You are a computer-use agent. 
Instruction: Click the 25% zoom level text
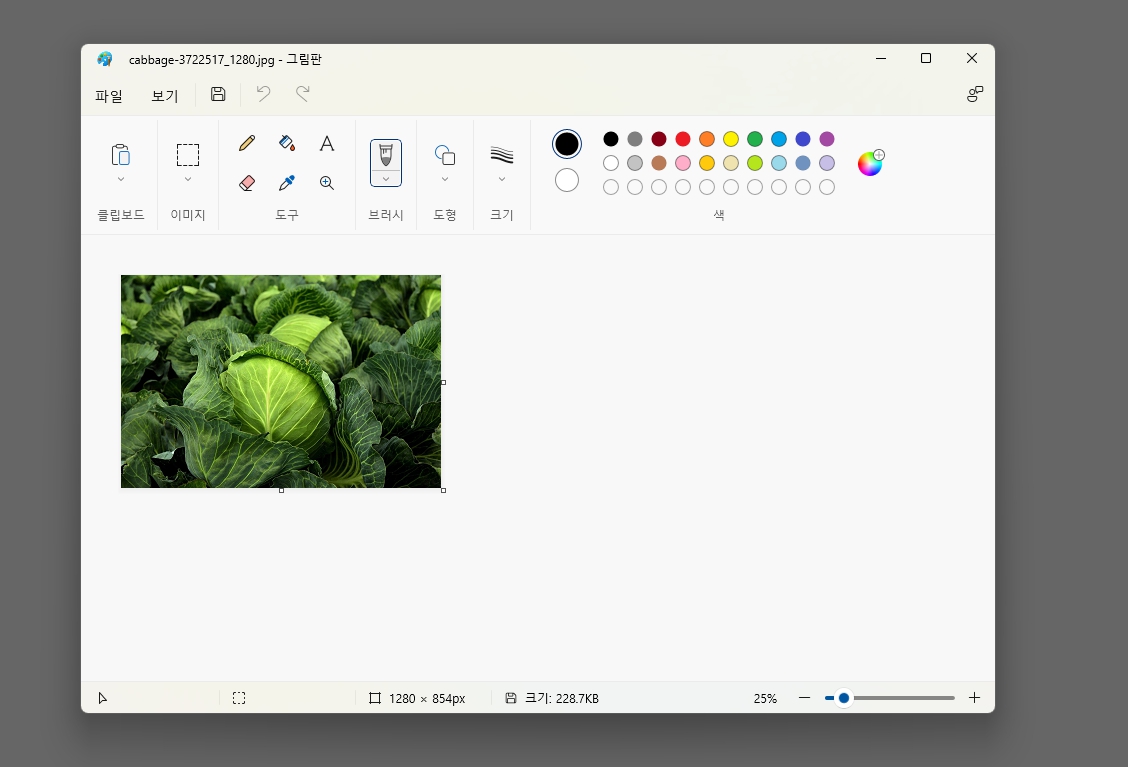pyautogui.click(x=765, y=699)
